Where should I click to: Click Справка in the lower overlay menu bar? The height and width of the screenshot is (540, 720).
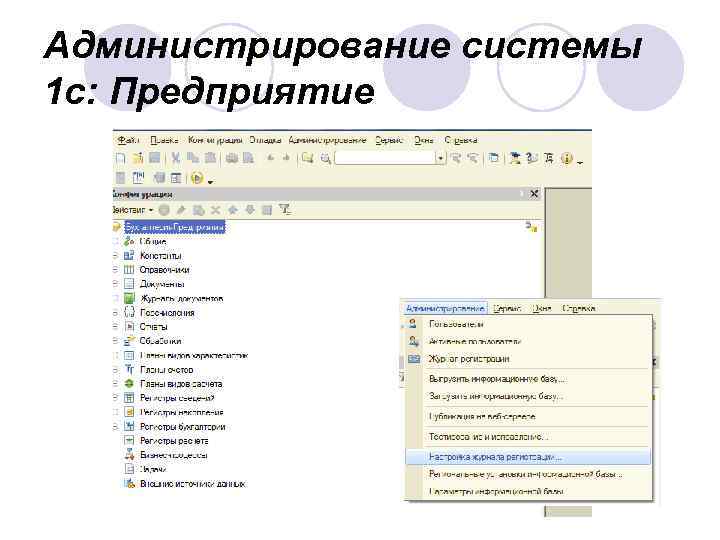coord(579,309)
